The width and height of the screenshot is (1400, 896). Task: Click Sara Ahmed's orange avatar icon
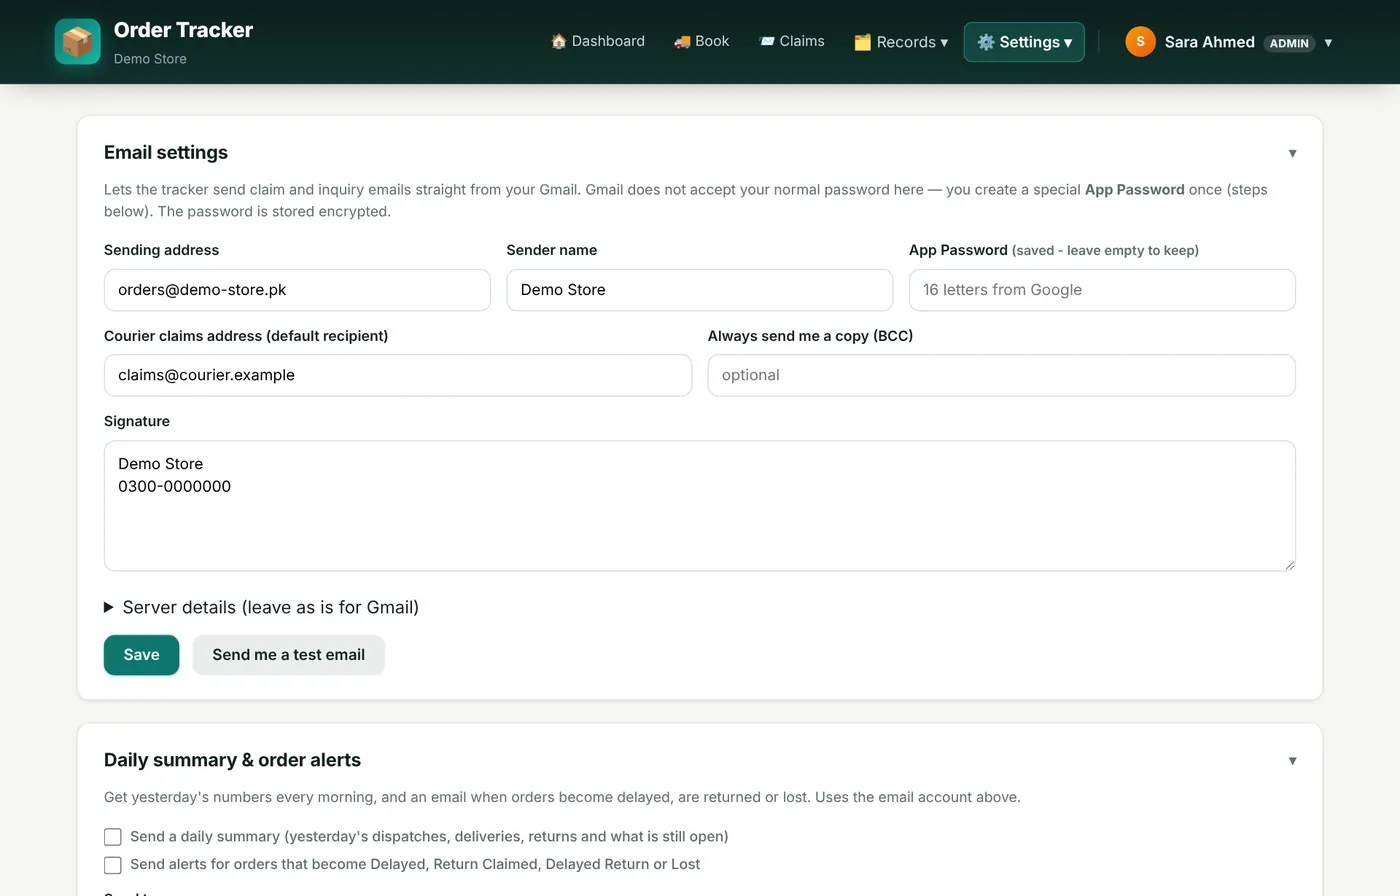pyautogui.click(x=1140, y=42)
